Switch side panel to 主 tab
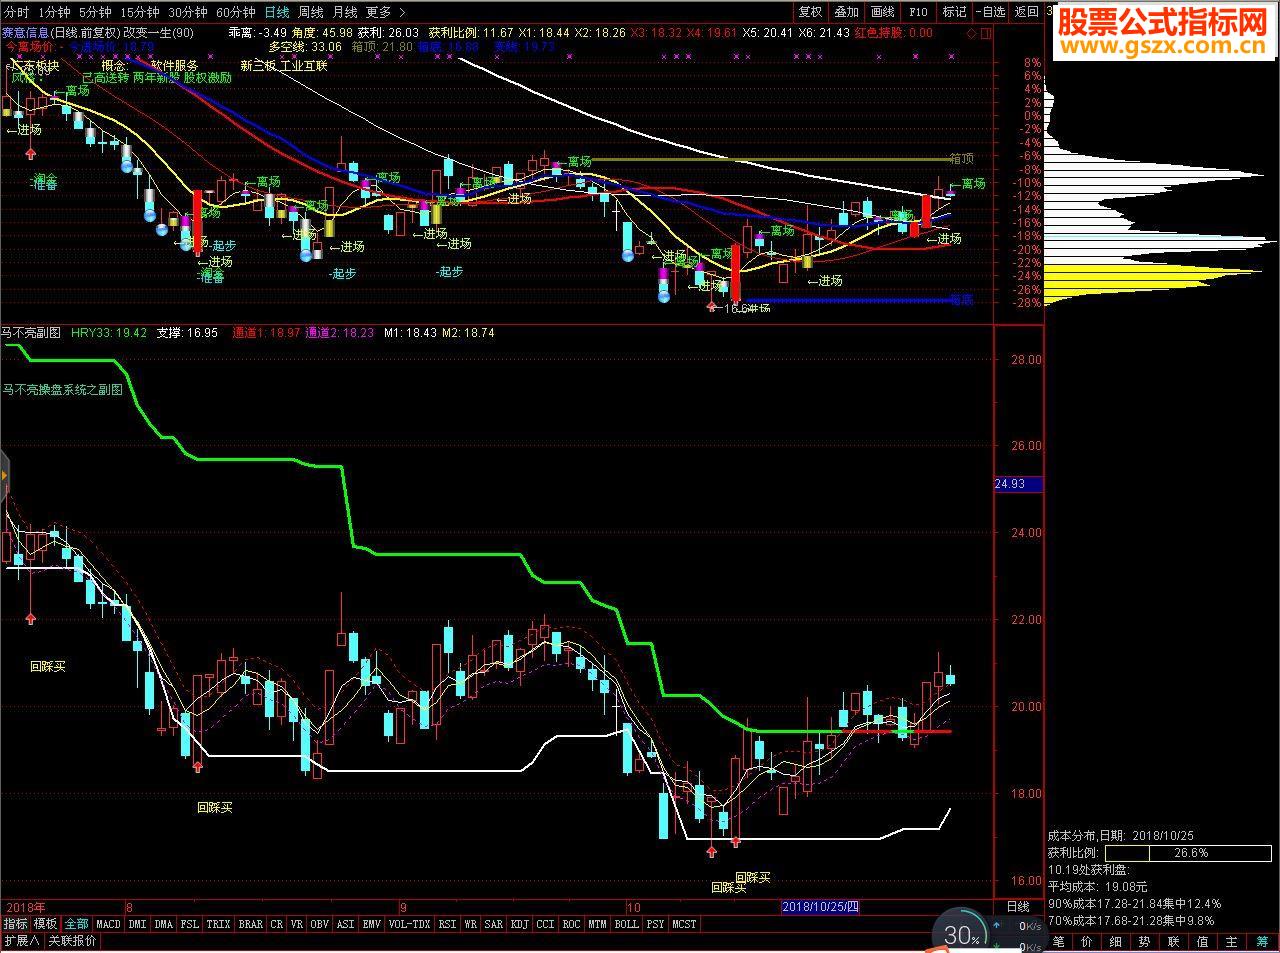 click(1232, 942)
